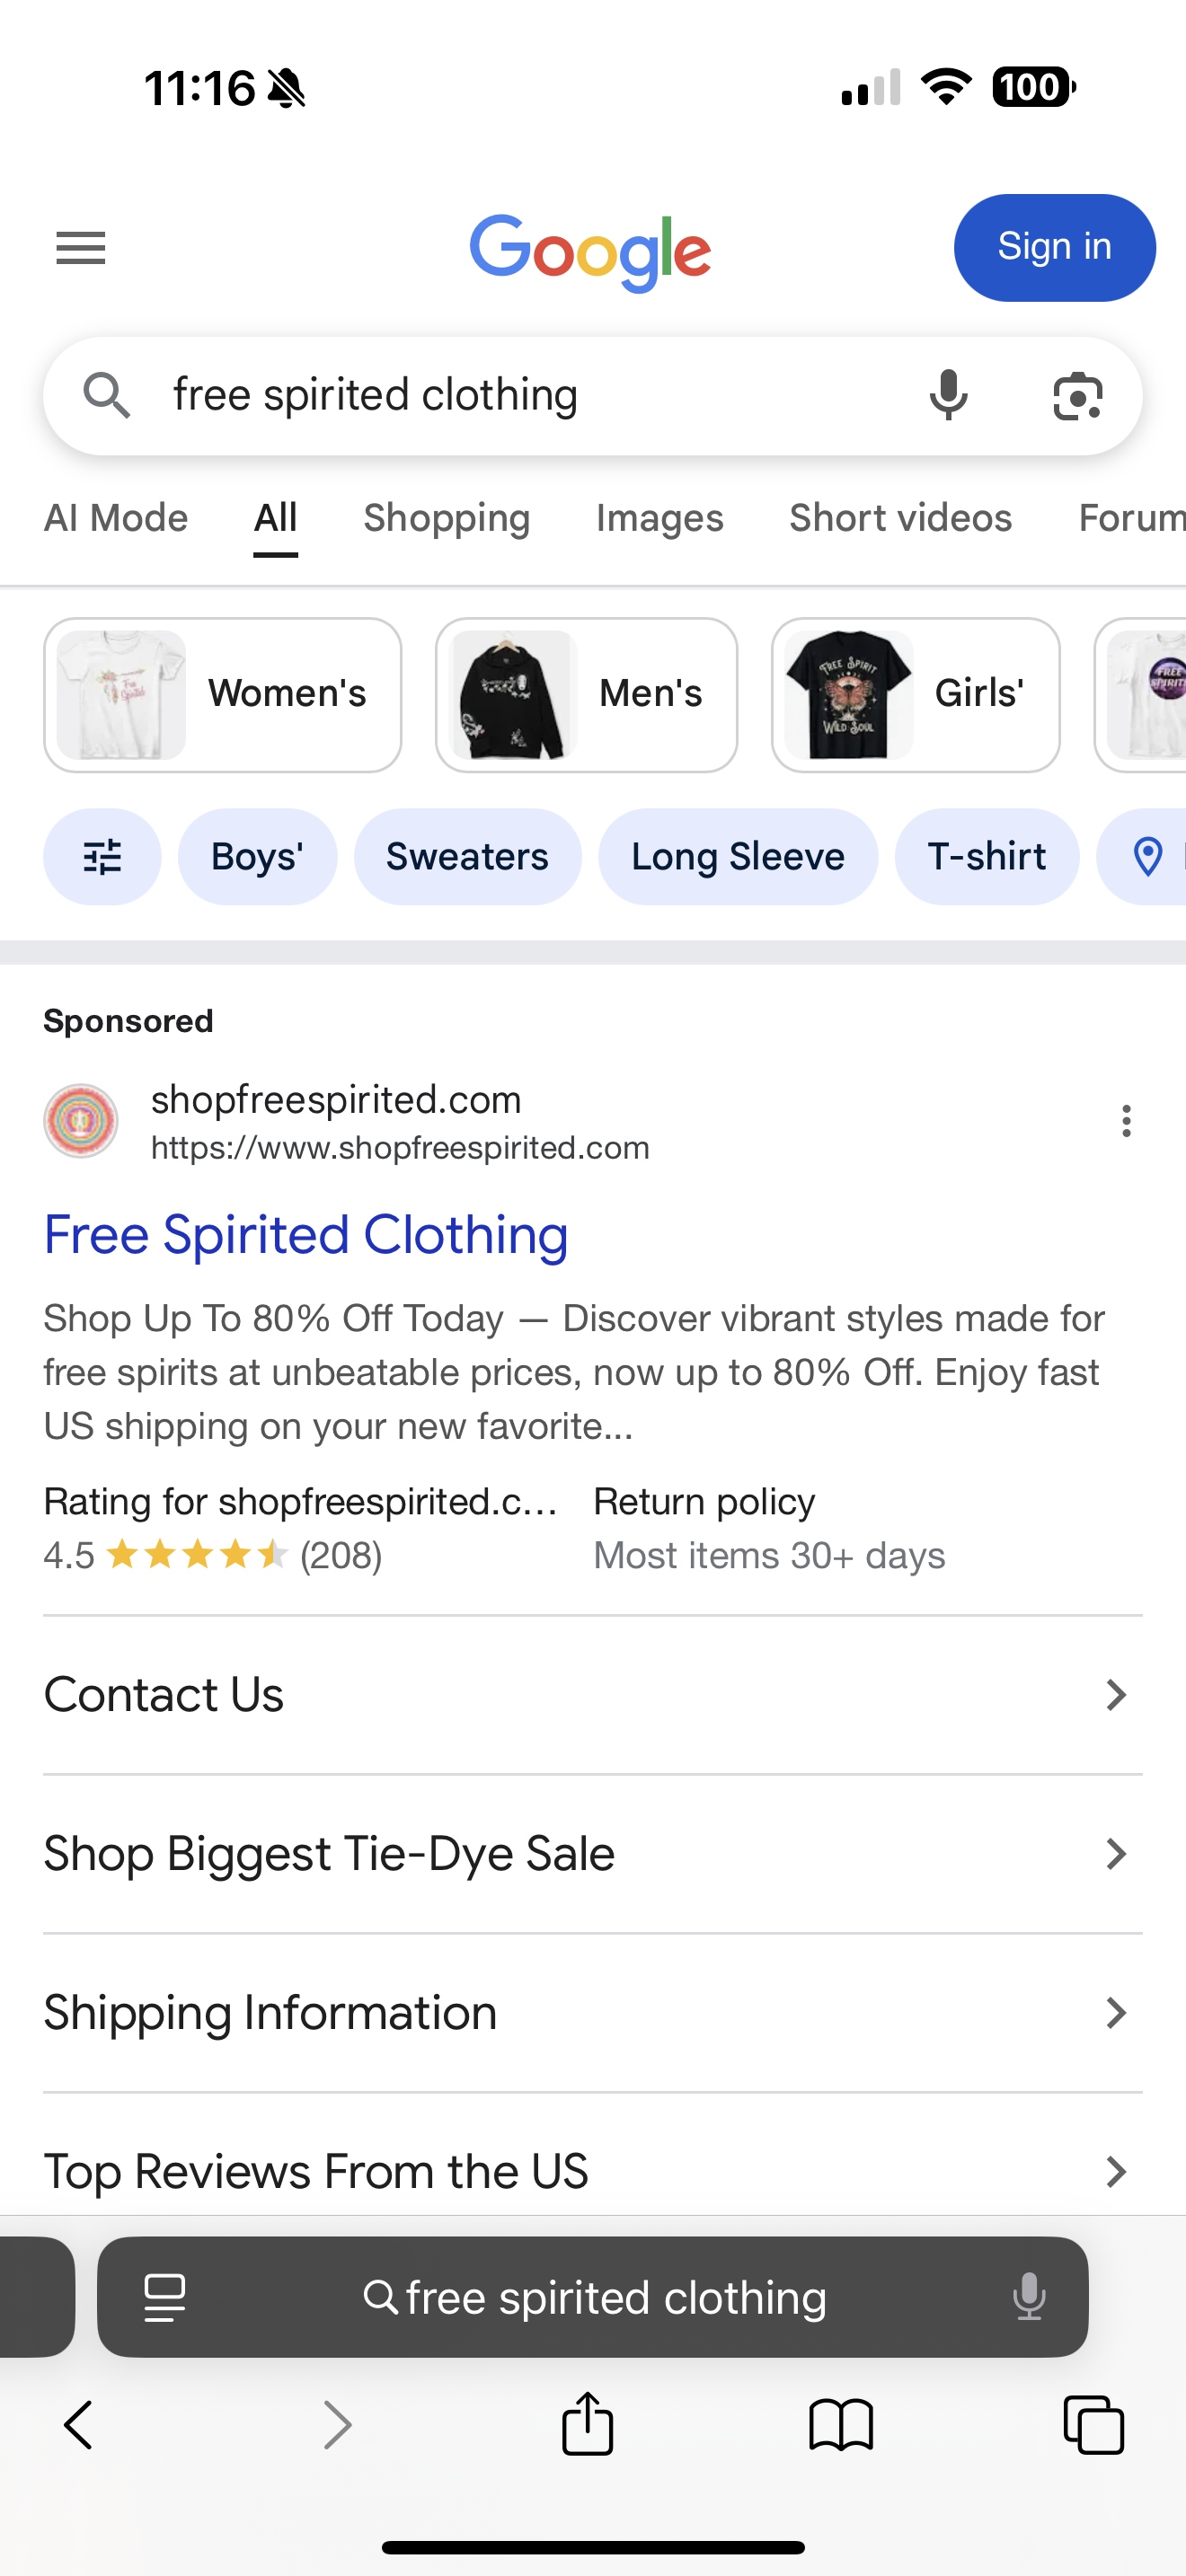Select the Women's category thumbnail
This screenshot has width=1186, height=2576.
[222, 695]
